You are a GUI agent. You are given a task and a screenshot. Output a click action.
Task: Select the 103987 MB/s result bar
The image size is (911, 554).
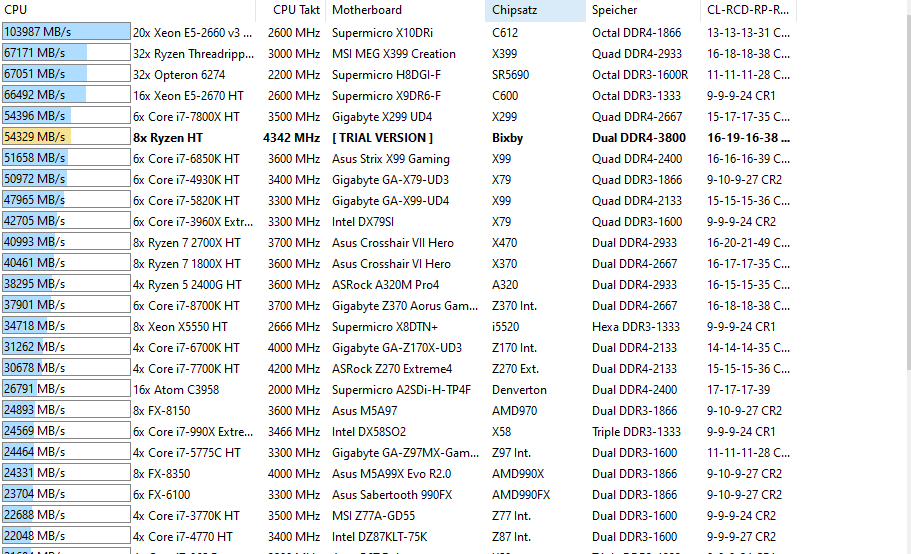tap(66, 31)
